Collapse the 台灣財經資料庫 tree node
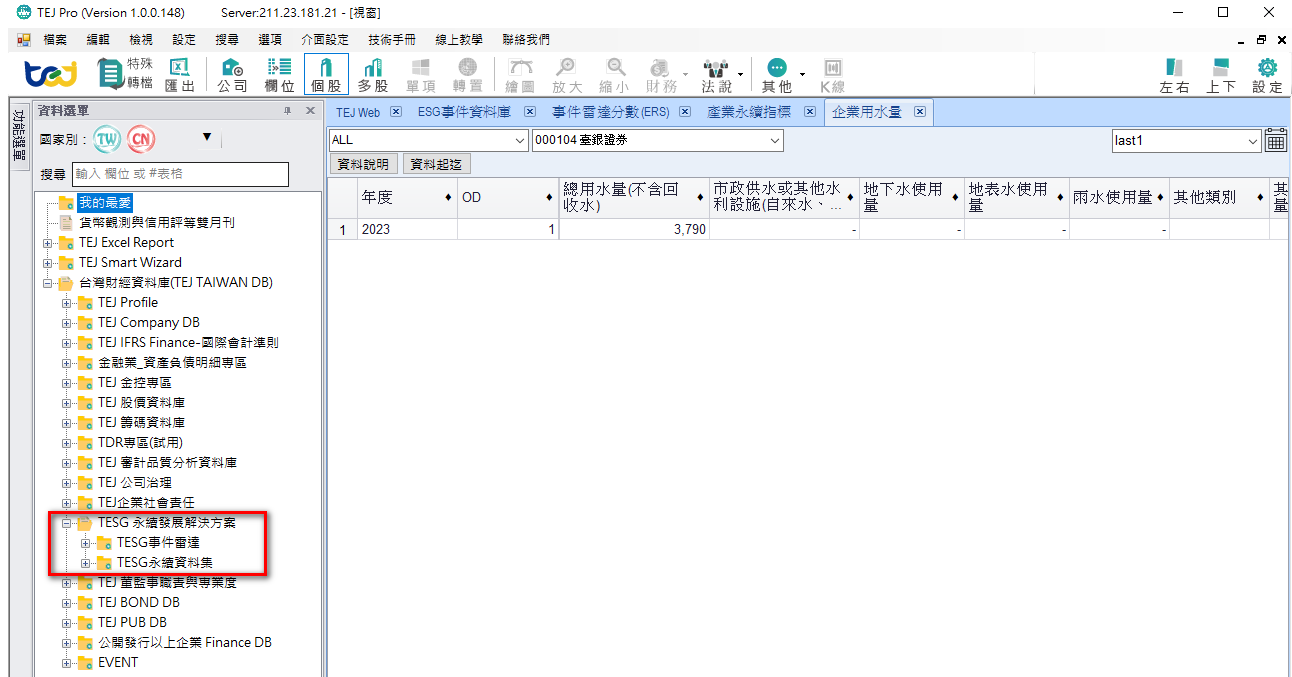Image resolution: width=1292 pixels, height=677 pixels. pos(48,283)
